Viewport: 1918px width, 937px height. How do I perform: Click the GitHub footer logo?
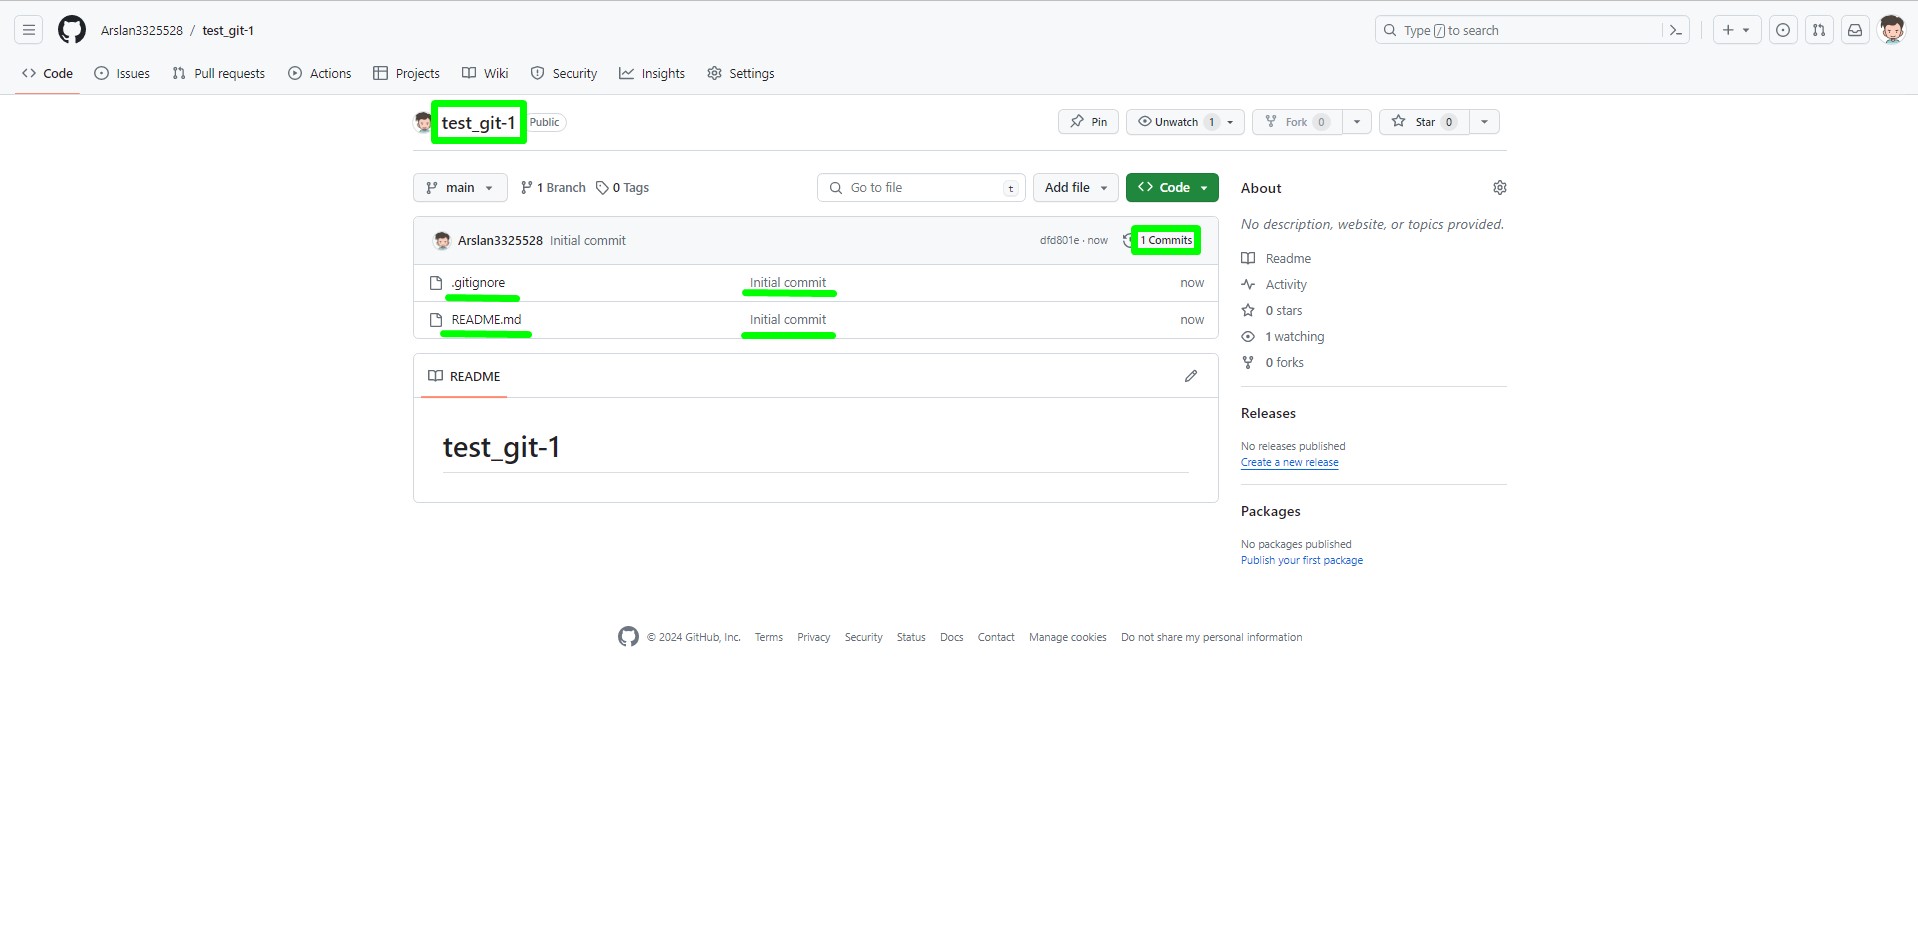[x=628, y=637]
